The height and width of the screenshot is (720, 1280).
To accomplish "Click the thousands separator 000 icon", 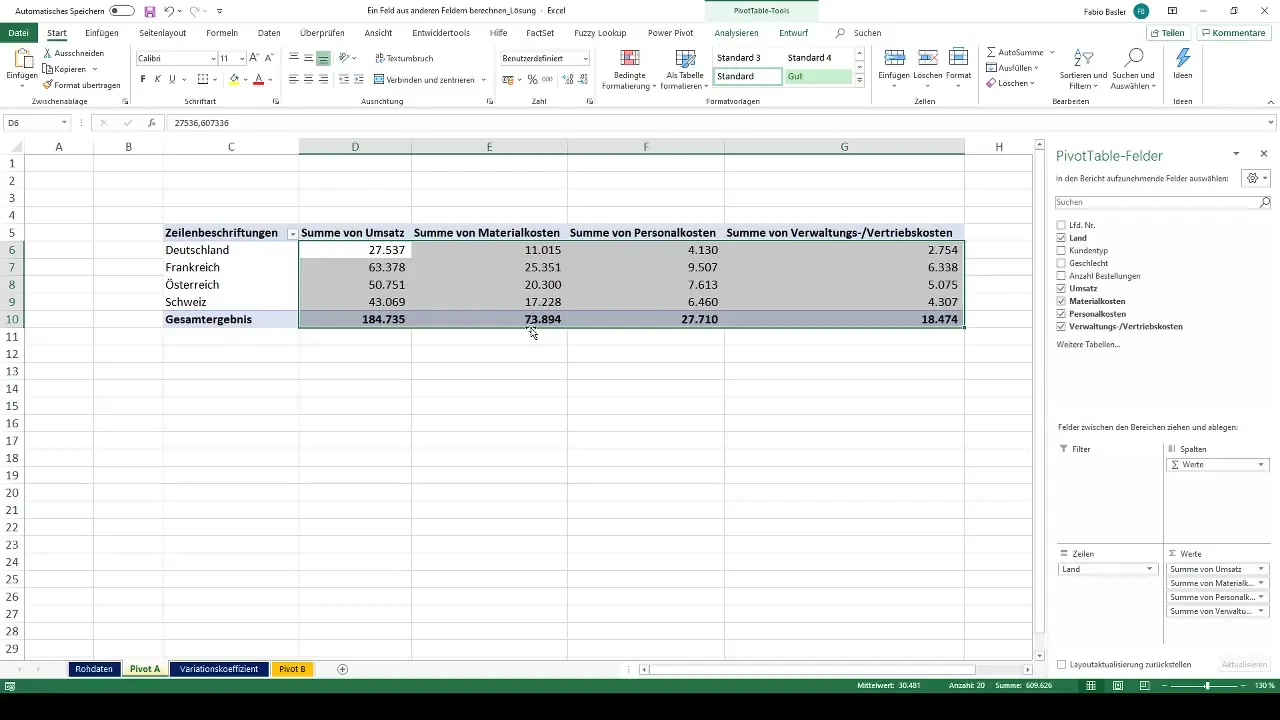I will (x=548, y=79).
